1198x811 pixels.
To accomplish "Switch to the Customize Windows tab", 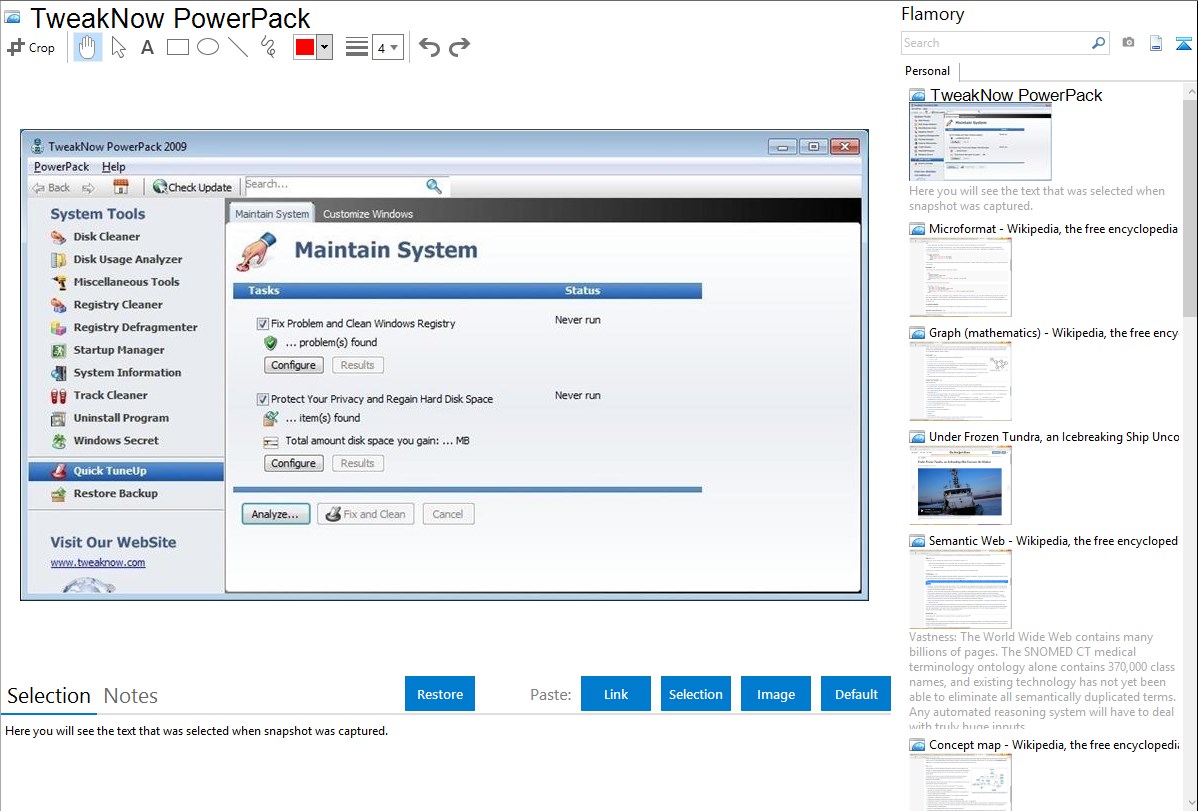I will 367,214.
